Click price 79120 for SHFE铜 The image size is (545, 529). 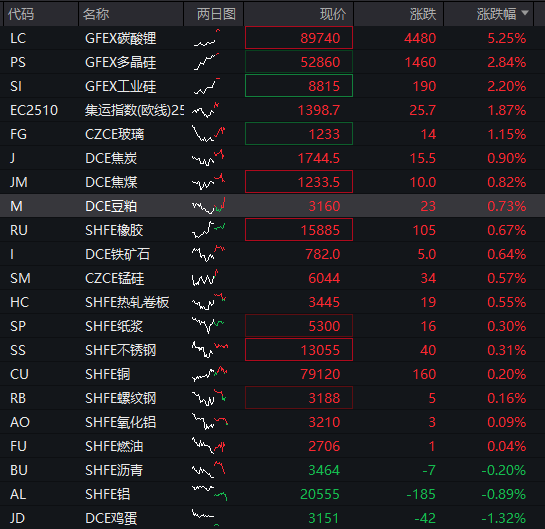tap(320, 374)
